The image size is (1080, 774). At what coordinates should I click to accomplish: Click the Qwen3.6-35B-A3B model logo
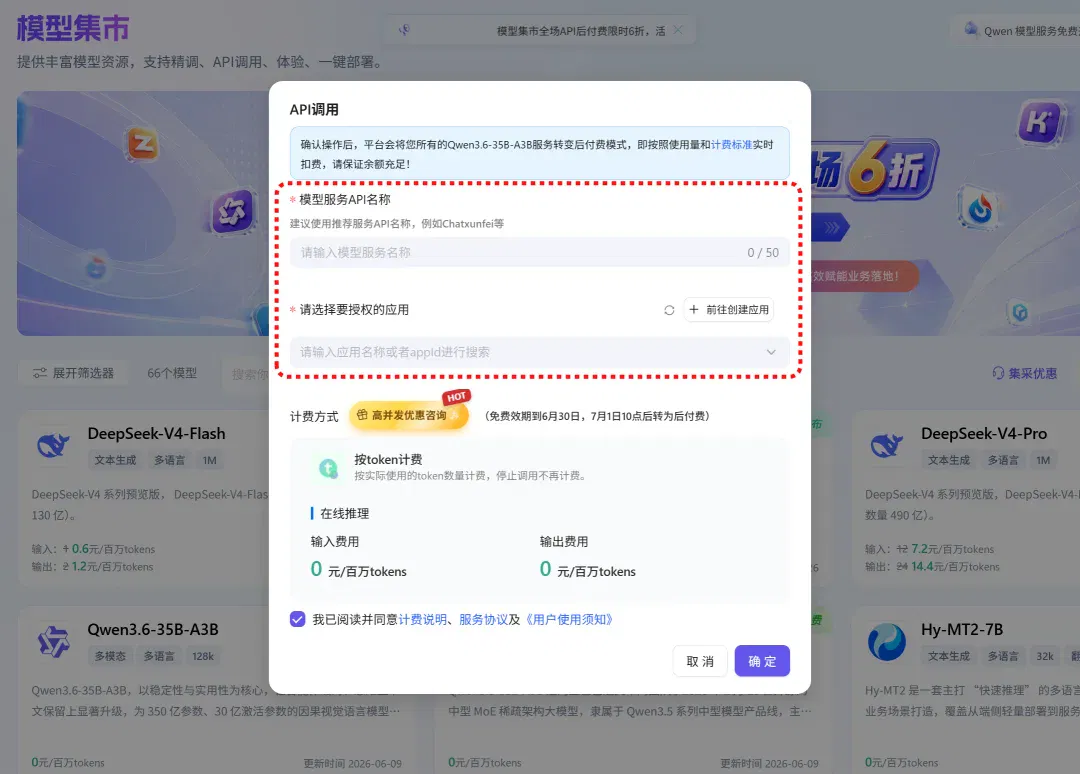(53, 642)
